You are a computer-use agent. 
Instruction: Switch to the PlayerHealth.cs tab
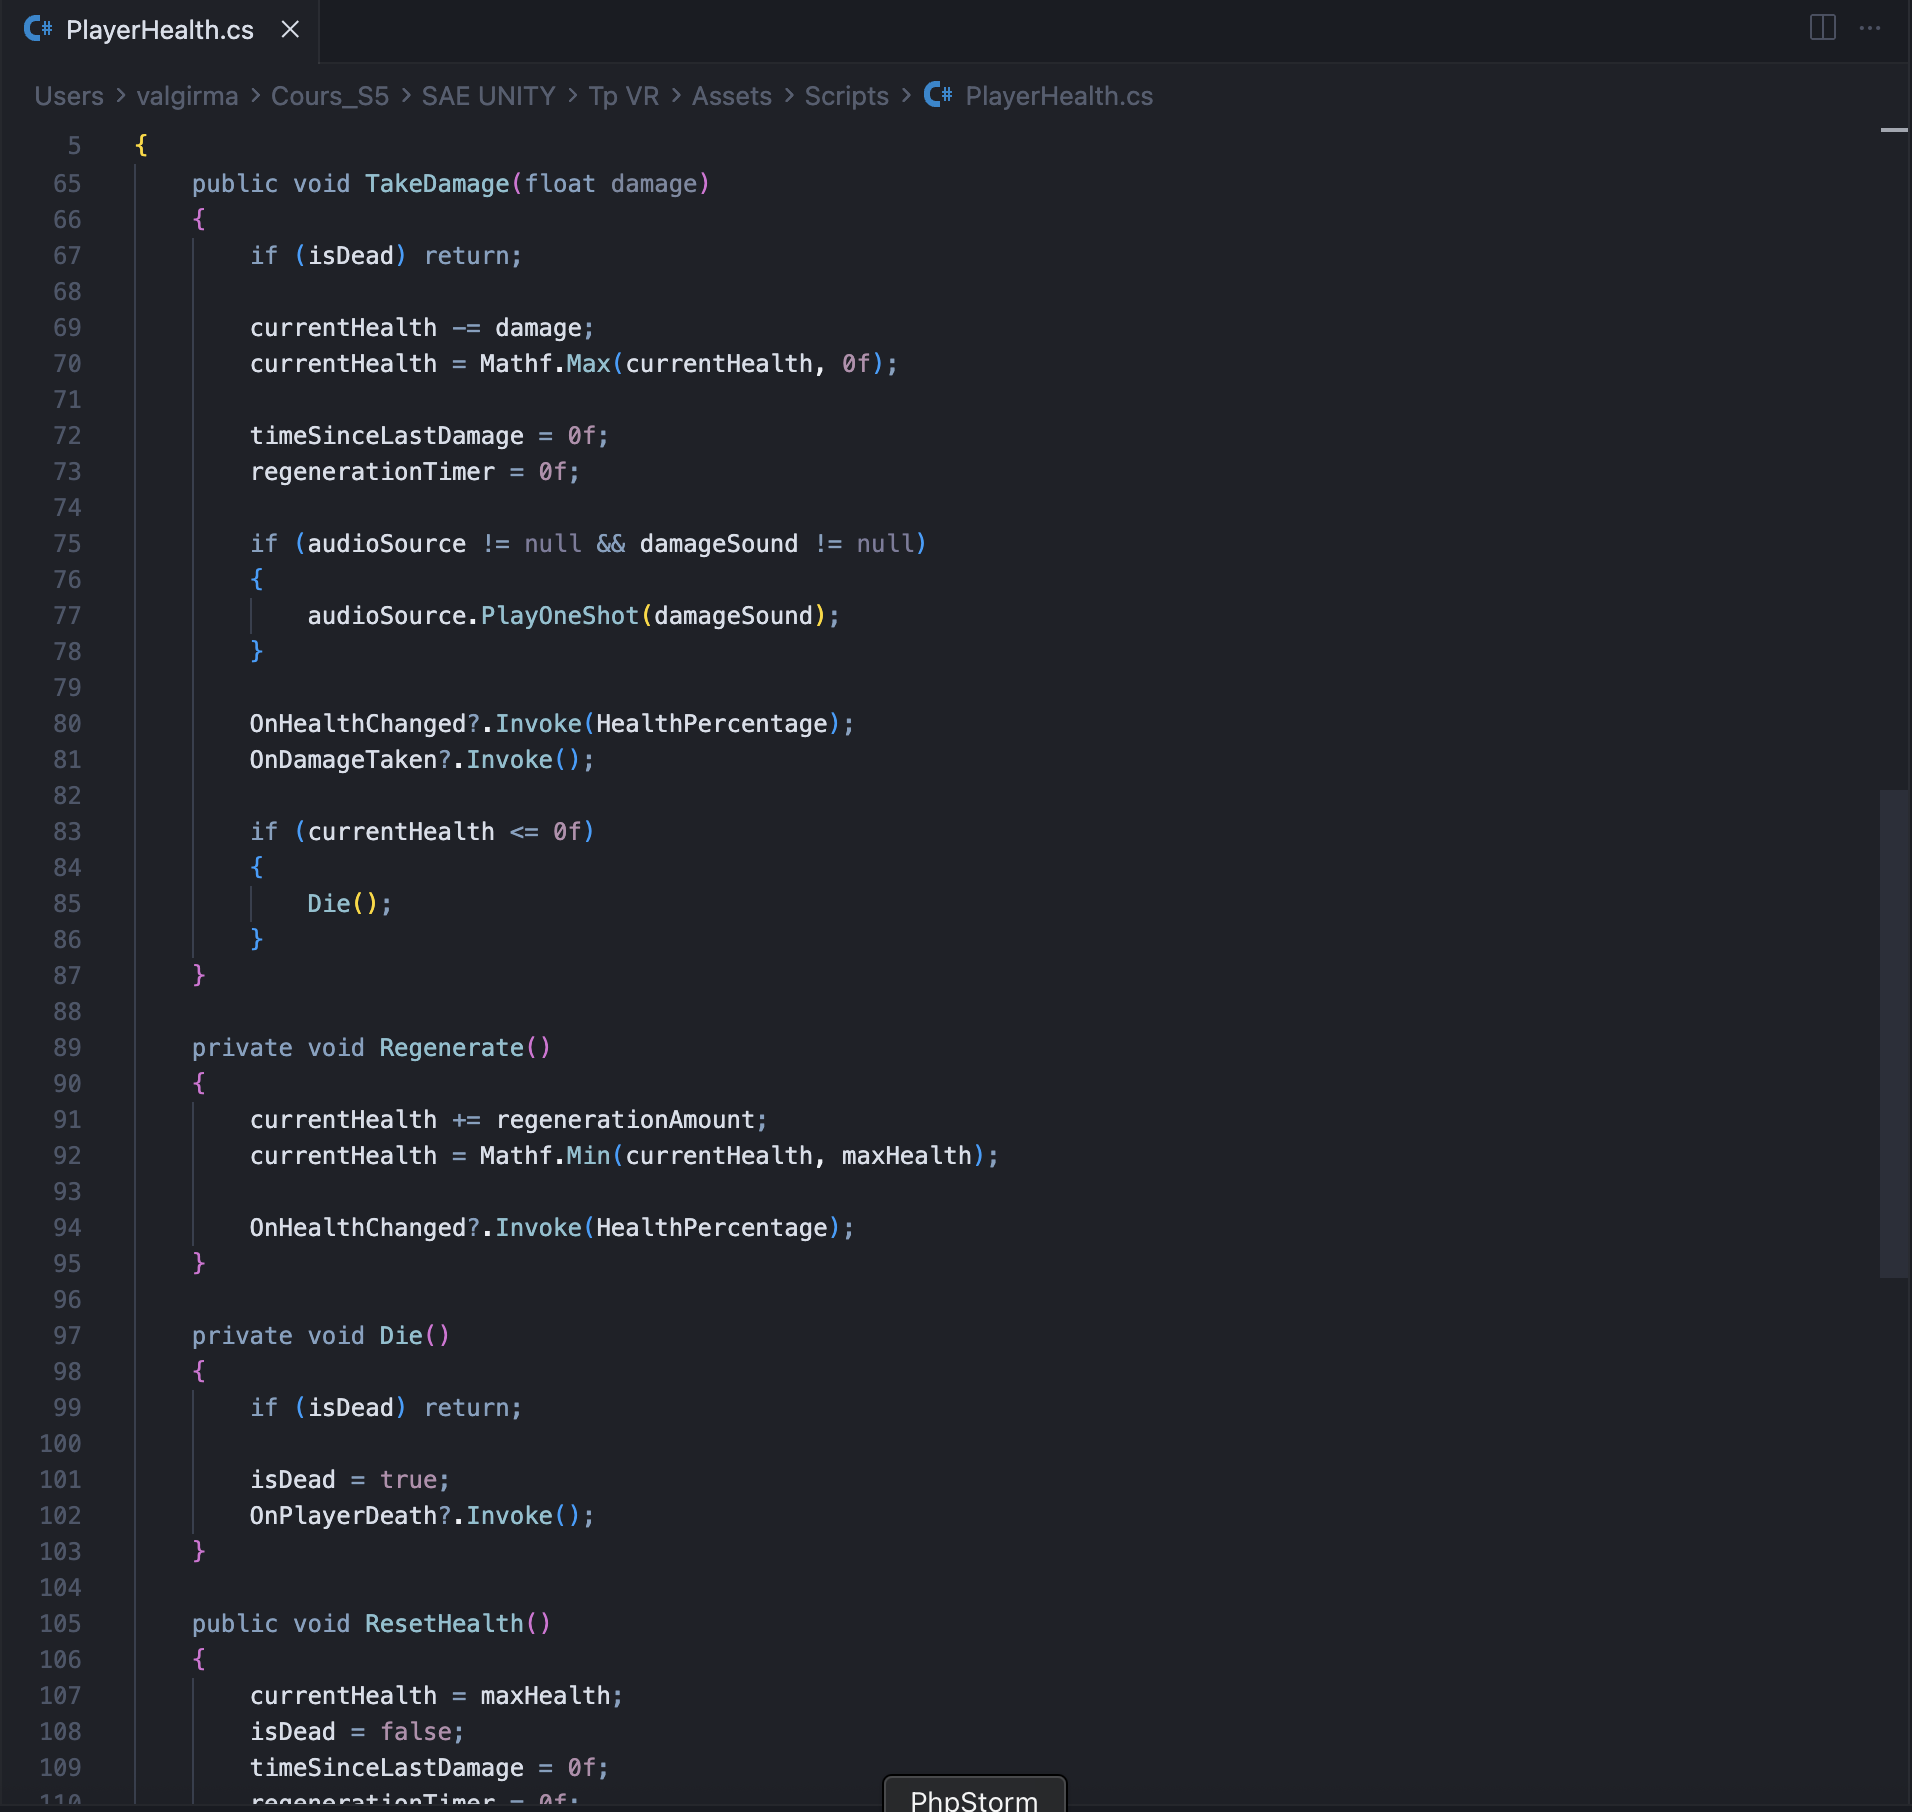159,29
